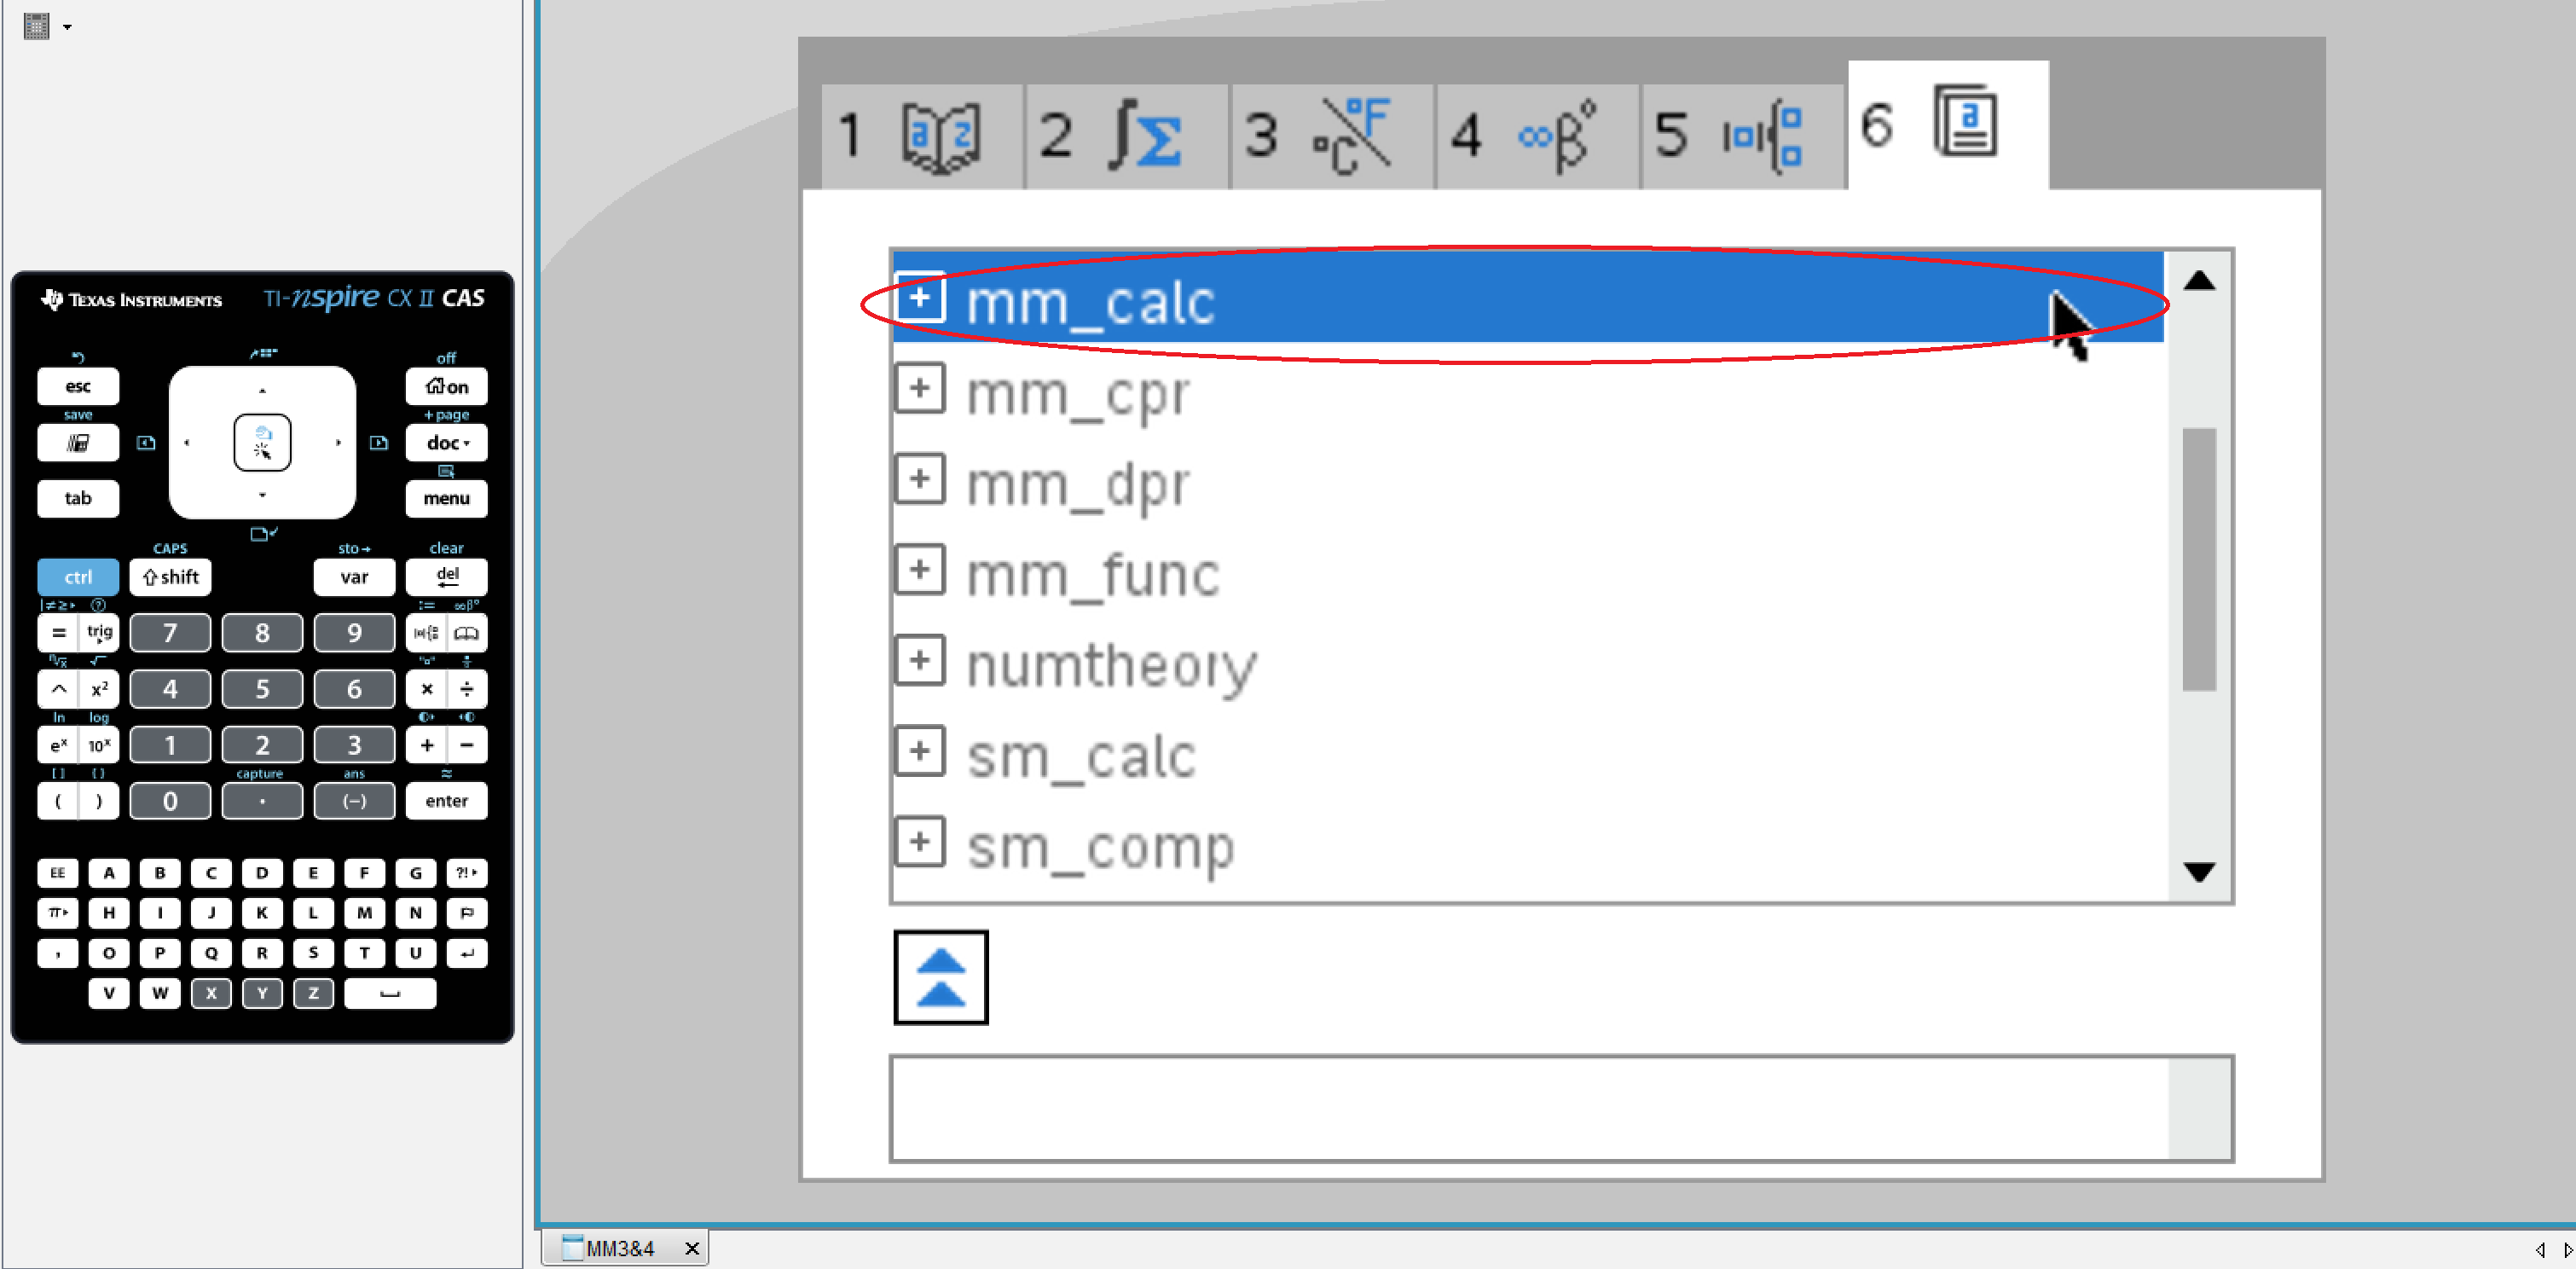The width and height of the screenshot is (2576, 1269).
Task: Toggle the ctrl key
Action: click(78, 577)
